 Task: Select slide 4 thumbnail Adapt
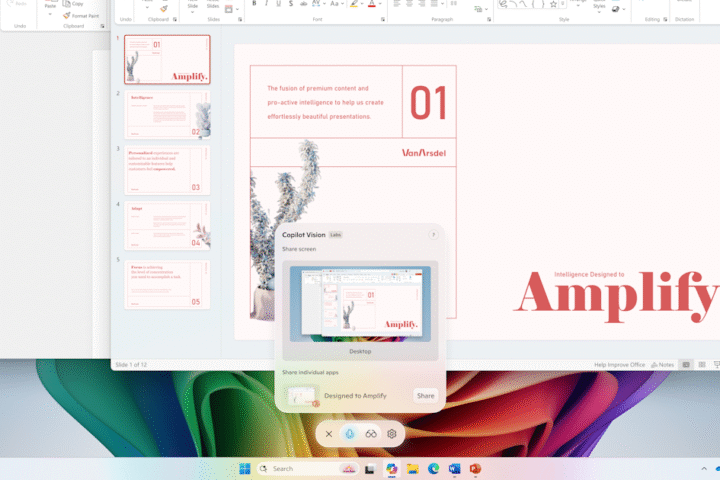(167, 226)
